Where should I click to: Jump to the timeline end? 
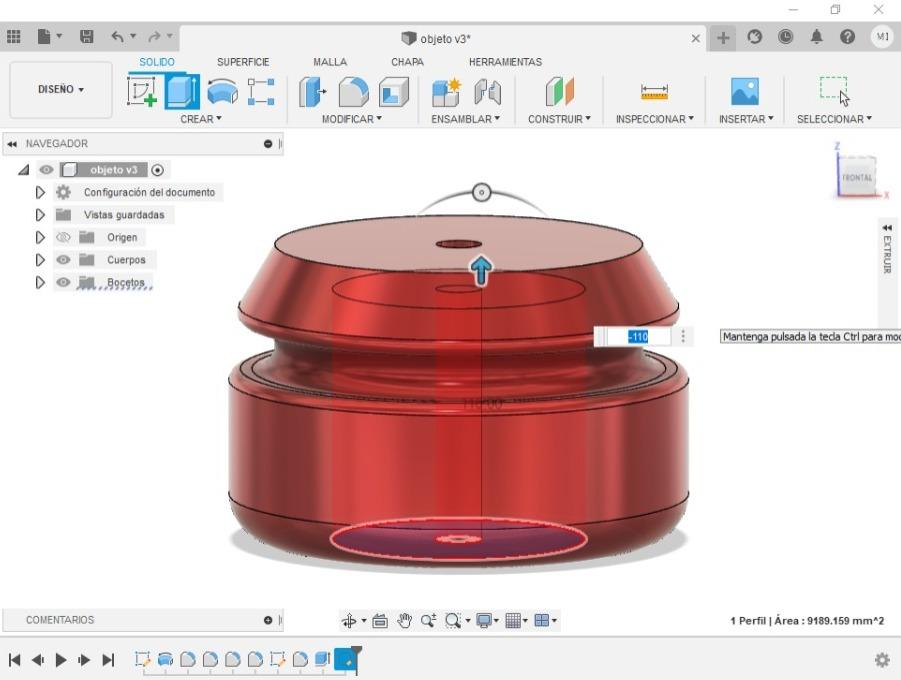108,660
